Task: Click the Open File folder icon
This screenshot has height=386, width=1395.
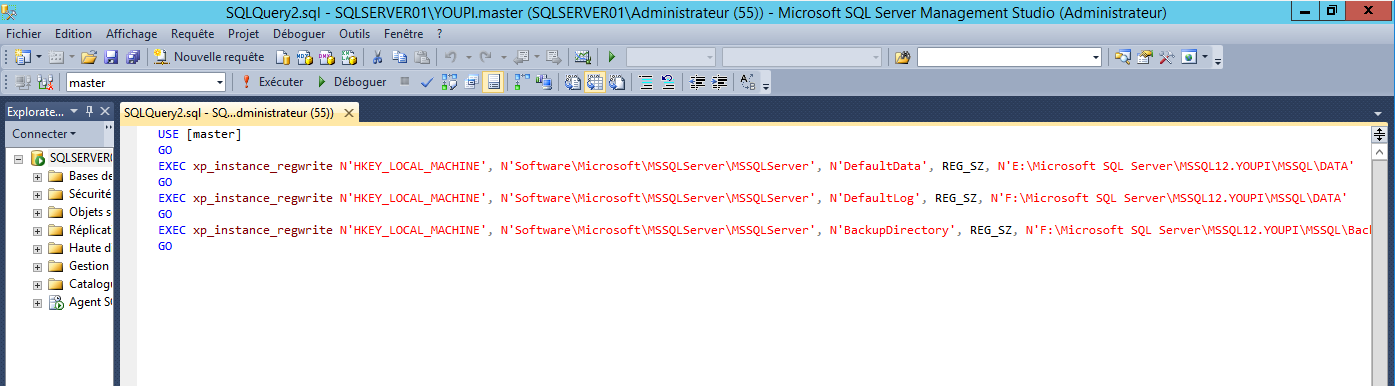Action: click(x=89, y=57)
